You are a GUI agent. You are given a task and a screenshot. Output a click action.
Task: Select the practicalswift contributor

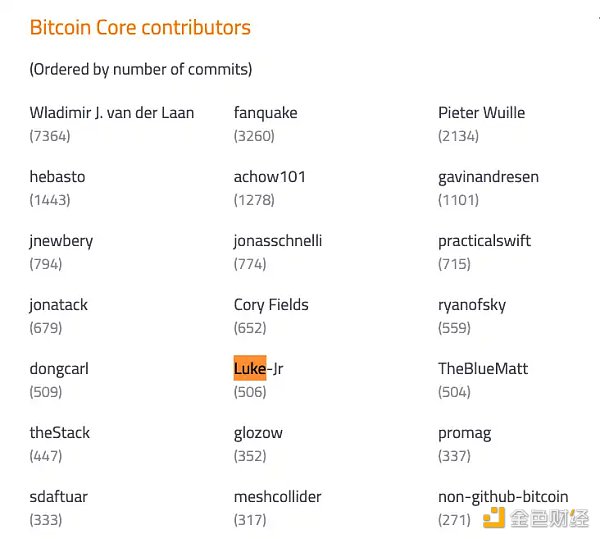click(484, 241)
